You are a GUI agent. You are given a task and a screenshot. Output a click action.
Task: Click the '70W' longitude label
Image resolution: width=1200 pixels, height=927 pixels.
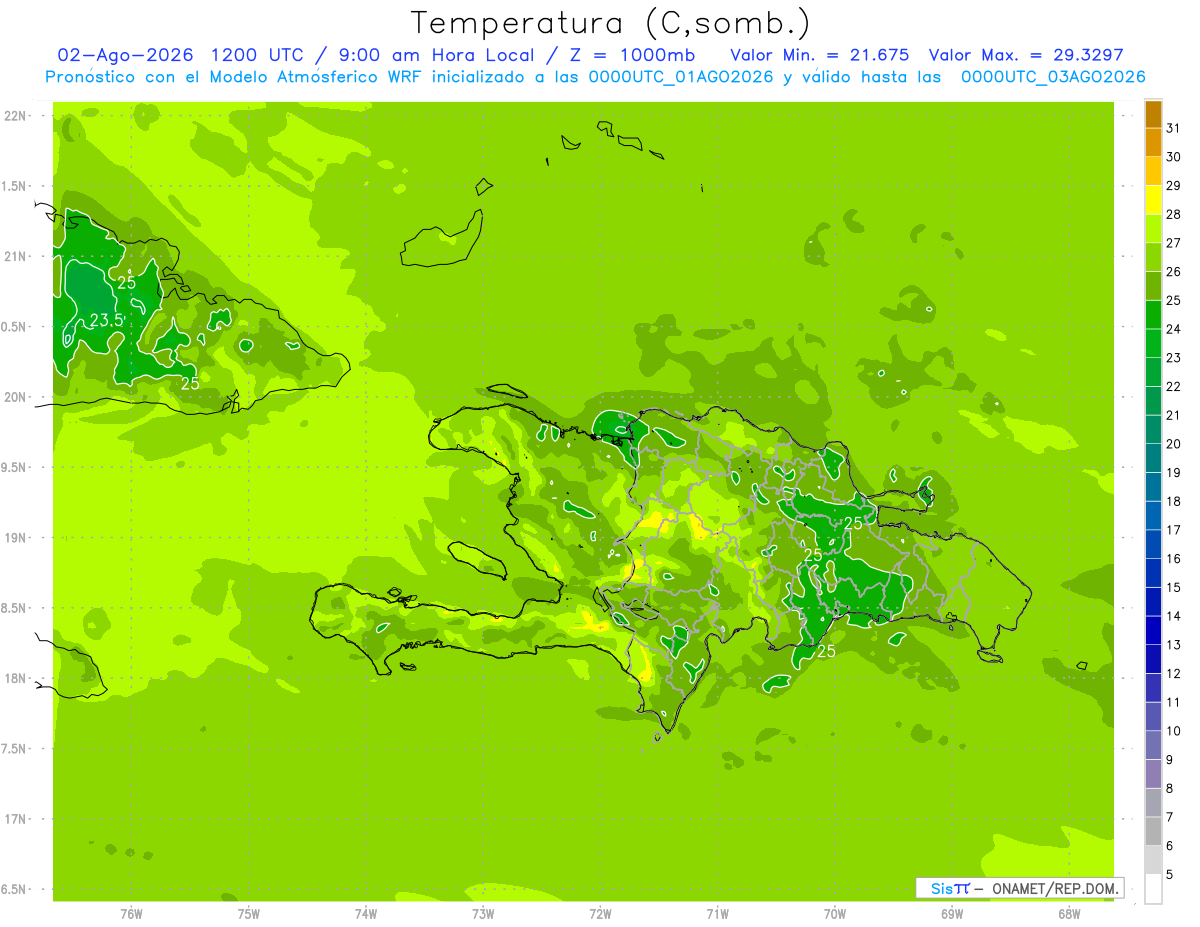click(x=835, y=914)
